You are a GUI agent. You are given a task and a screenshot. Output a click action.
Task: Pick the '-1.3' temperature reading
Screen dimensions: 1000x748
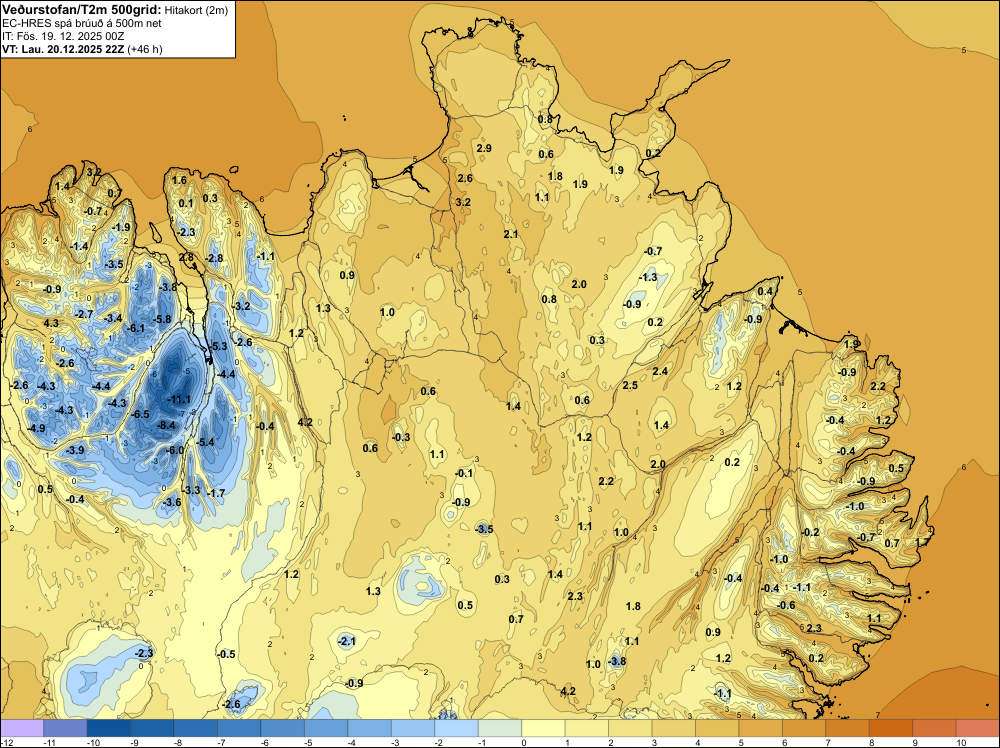(x=648, y=277)
